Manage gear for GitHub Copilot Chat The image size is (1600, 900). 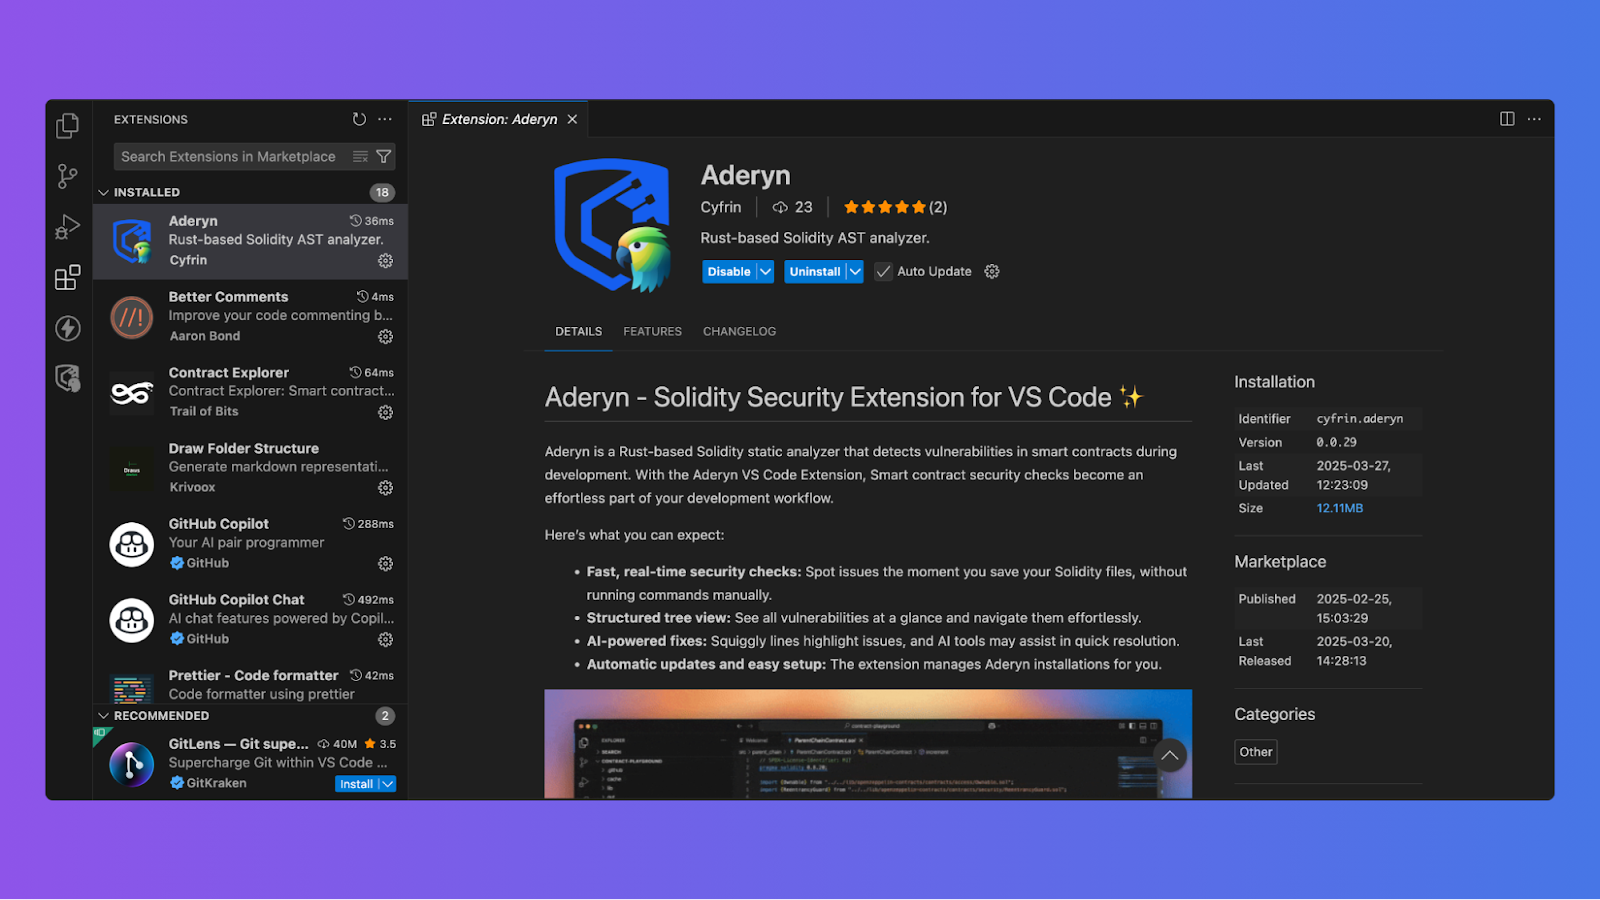(385, 639)
